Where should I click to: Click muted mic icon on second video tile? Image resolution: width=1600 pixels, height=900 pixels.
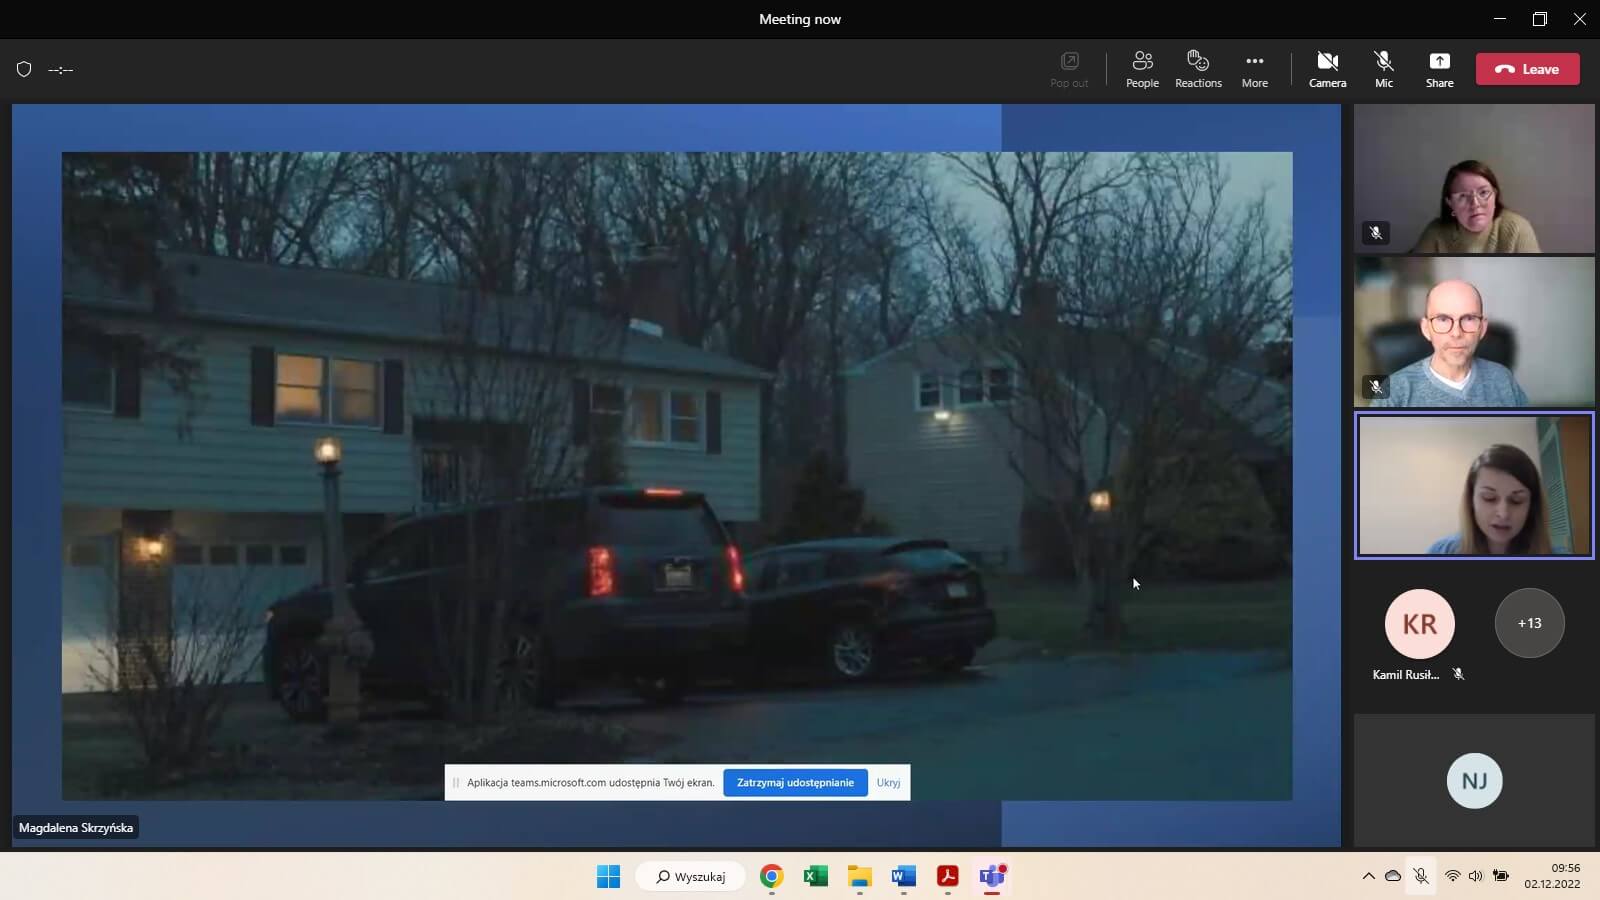[x=1376, y=387]
